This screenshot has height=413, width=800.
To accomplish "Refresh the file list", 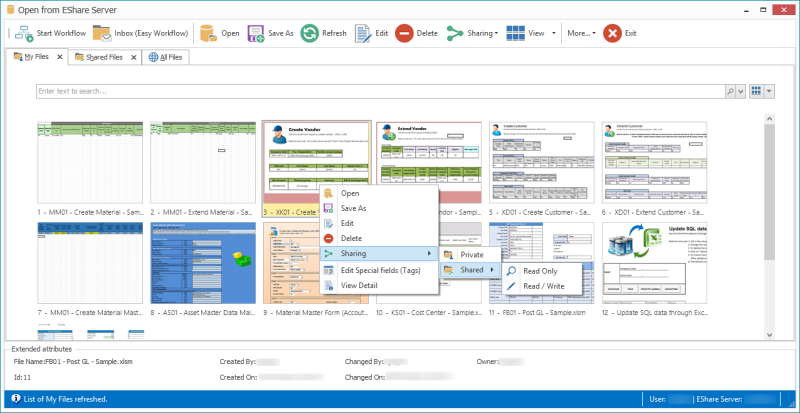I will pos(310,33).
